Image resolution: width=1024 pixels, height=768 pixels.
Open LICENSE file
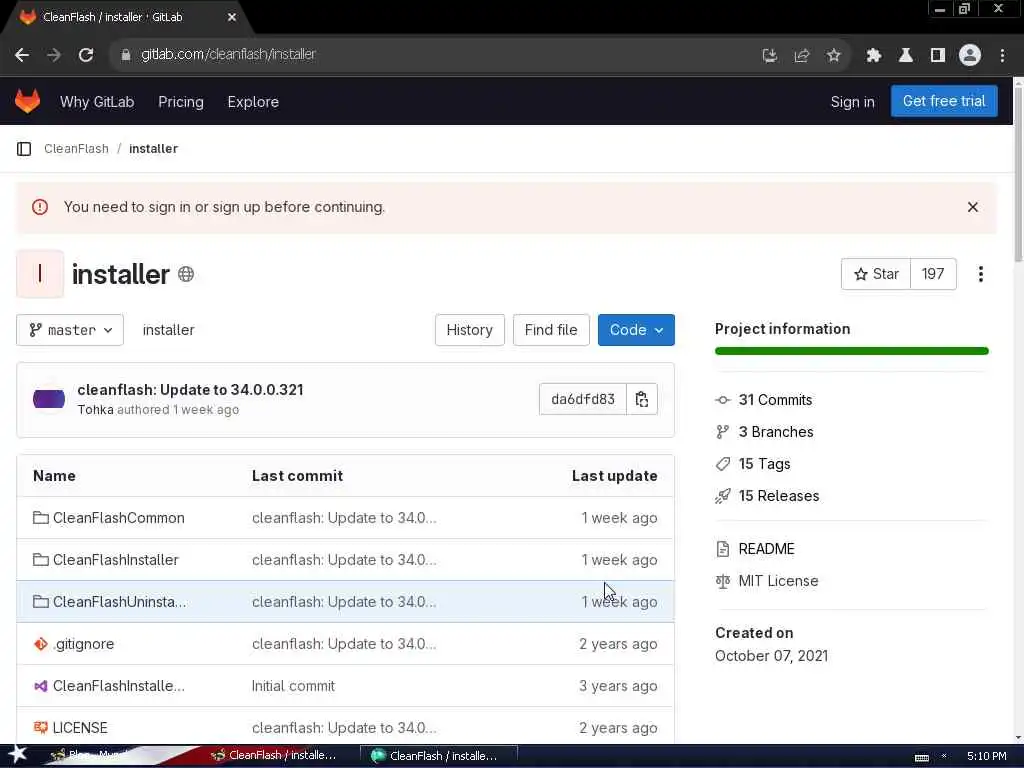point(80,728)
